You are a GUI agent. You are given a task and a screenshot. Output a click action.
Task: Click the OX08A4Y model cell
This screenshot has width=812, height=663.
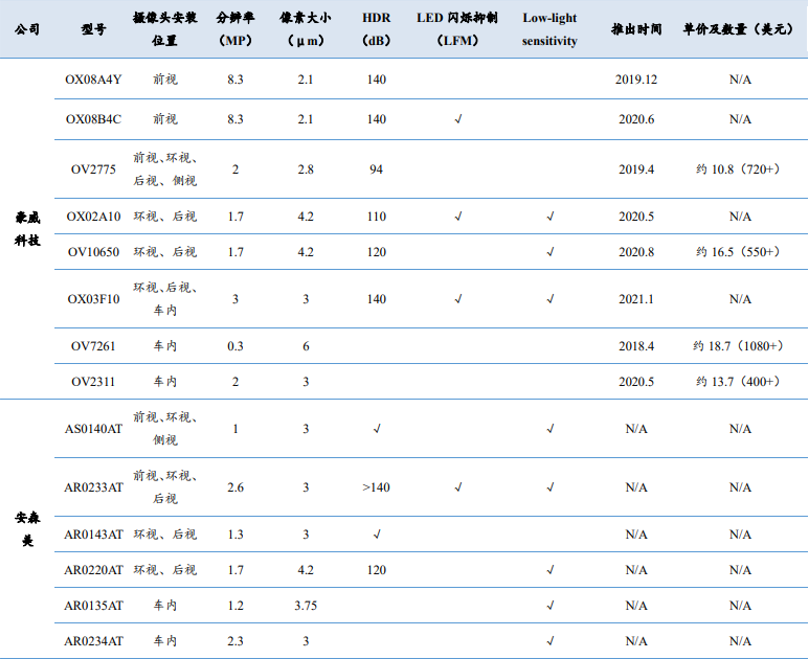point(93,79)
